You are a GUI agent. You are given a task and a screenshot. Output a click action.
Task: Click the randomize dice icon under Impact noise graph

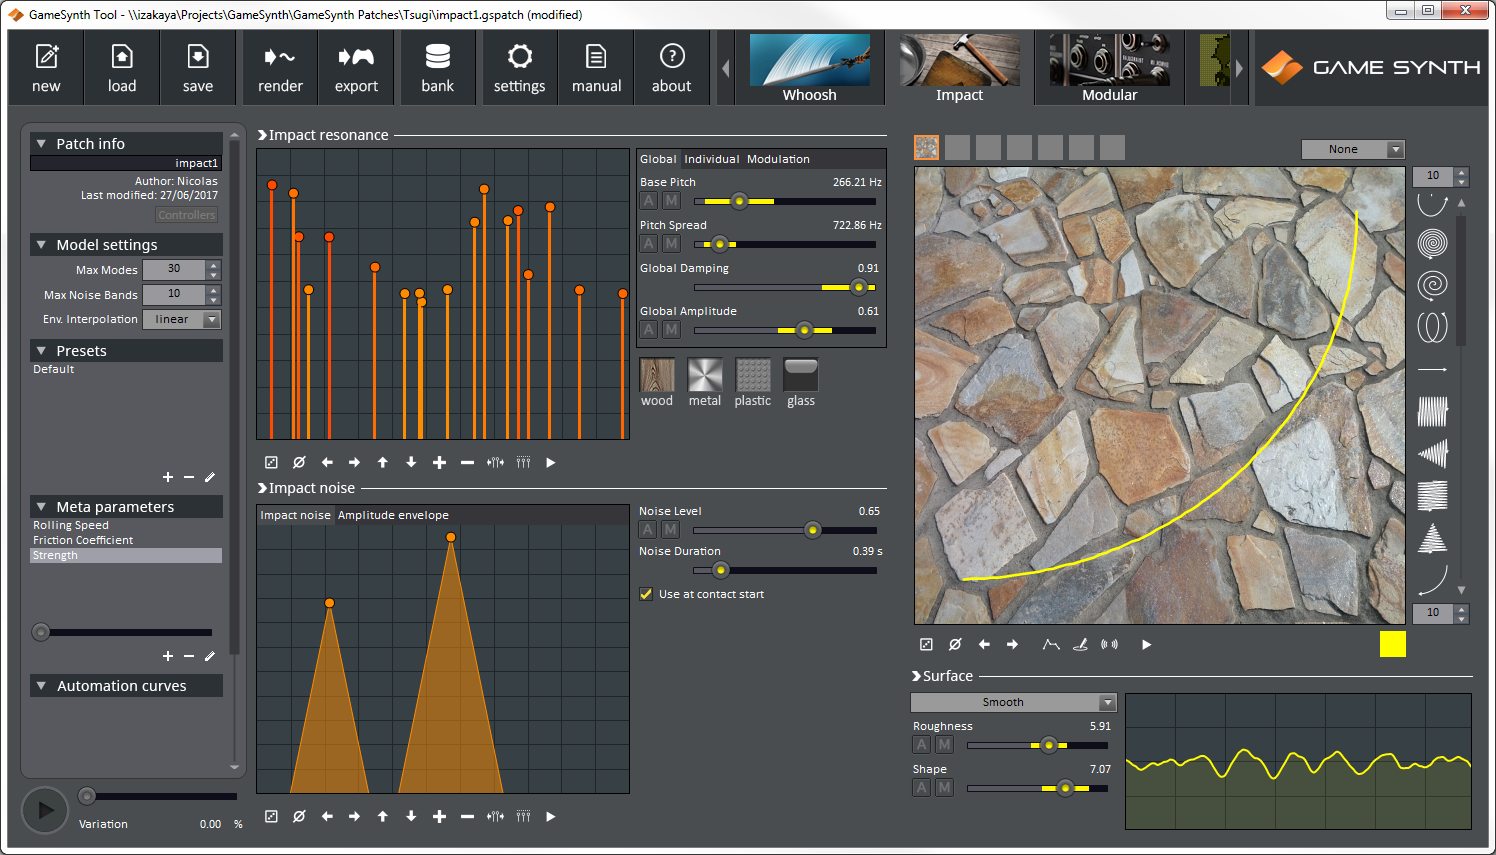click(271, 816)
